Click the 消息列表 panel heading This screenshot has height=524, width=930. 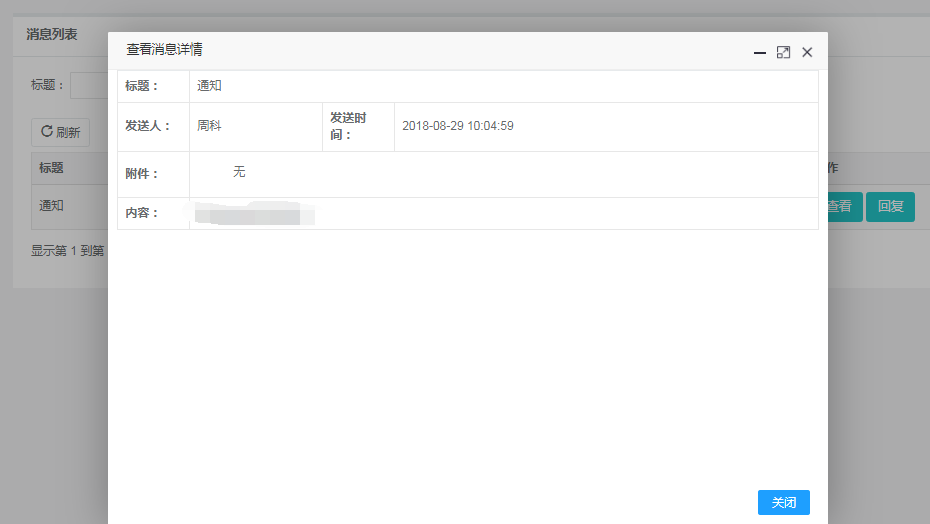(52, 34)
